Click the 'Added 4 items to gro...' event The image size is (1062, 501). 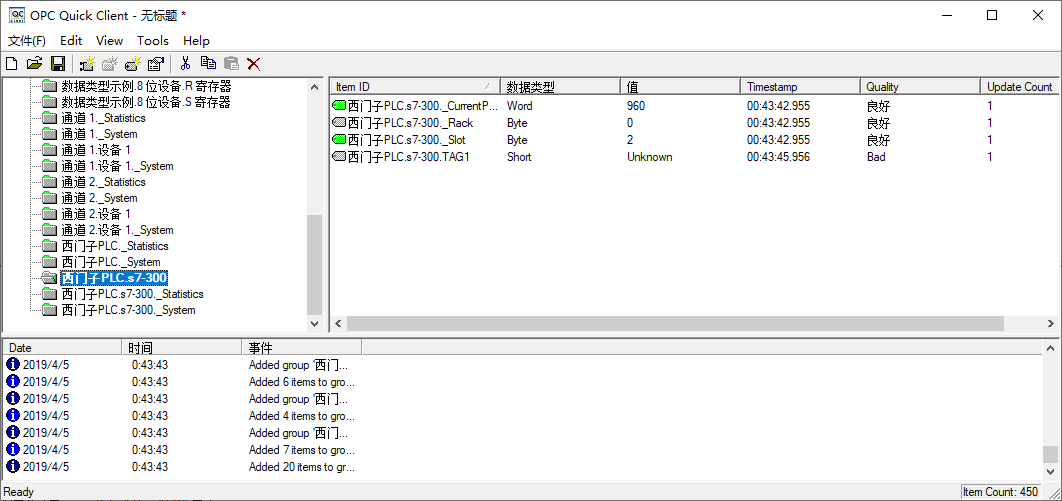(x=301, y=416)
